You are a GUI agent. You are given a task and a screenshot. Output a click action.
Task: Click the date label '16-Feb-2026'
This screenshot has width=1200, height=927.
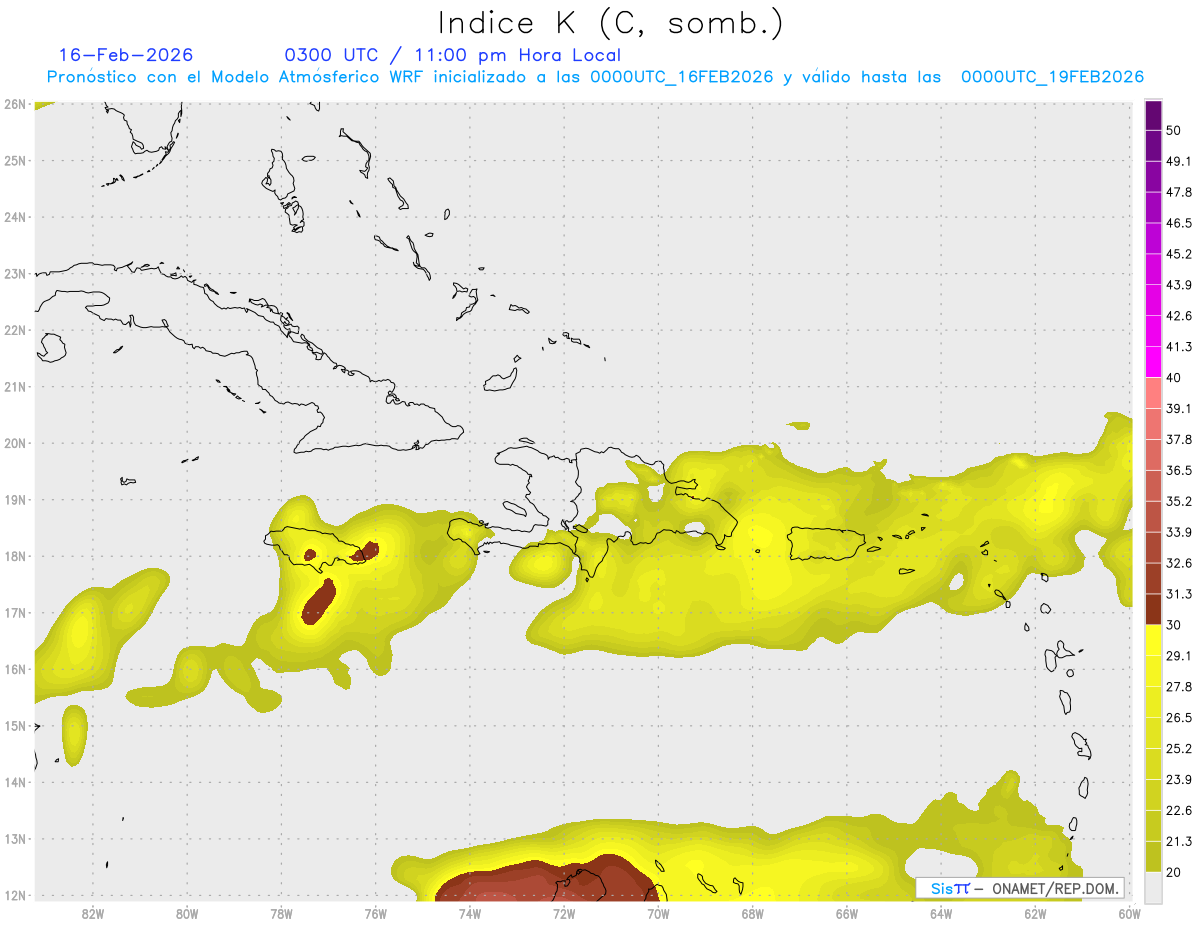coord(125,55)
